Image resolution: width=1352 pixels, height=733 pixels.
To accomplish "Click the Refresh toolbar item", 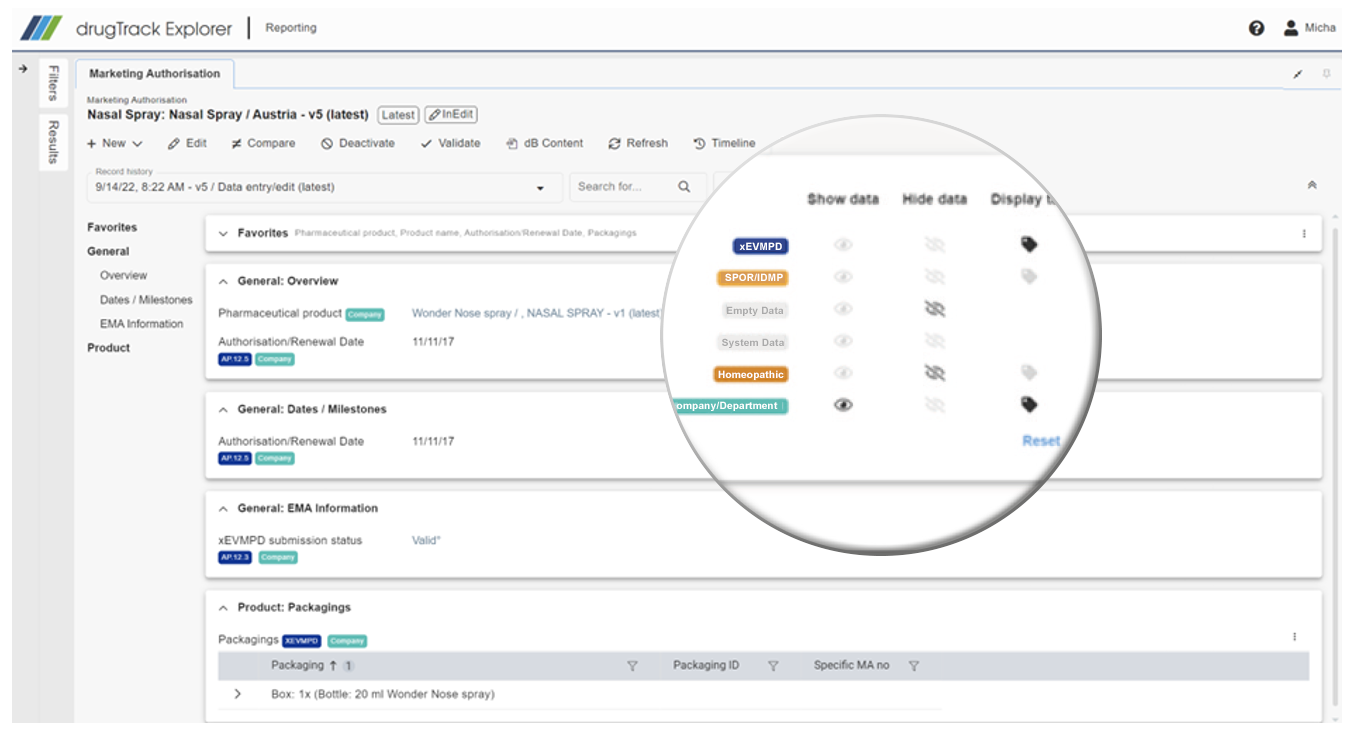I will pyautogui.click(x=637, y=143).
